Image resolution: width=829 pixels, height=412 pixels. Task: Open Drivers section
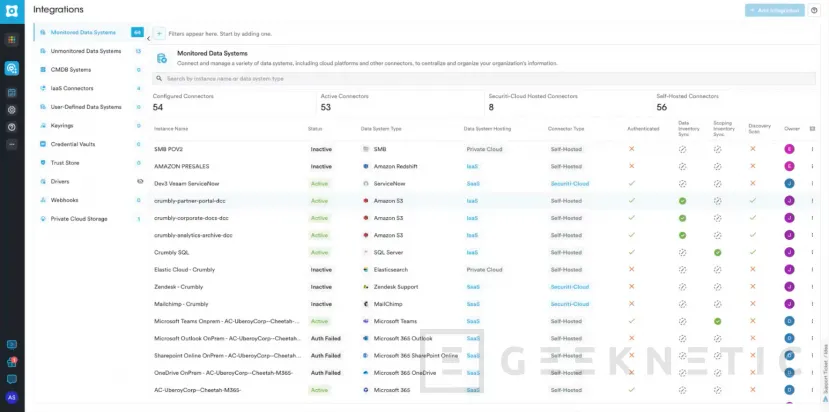pos(60,181)
